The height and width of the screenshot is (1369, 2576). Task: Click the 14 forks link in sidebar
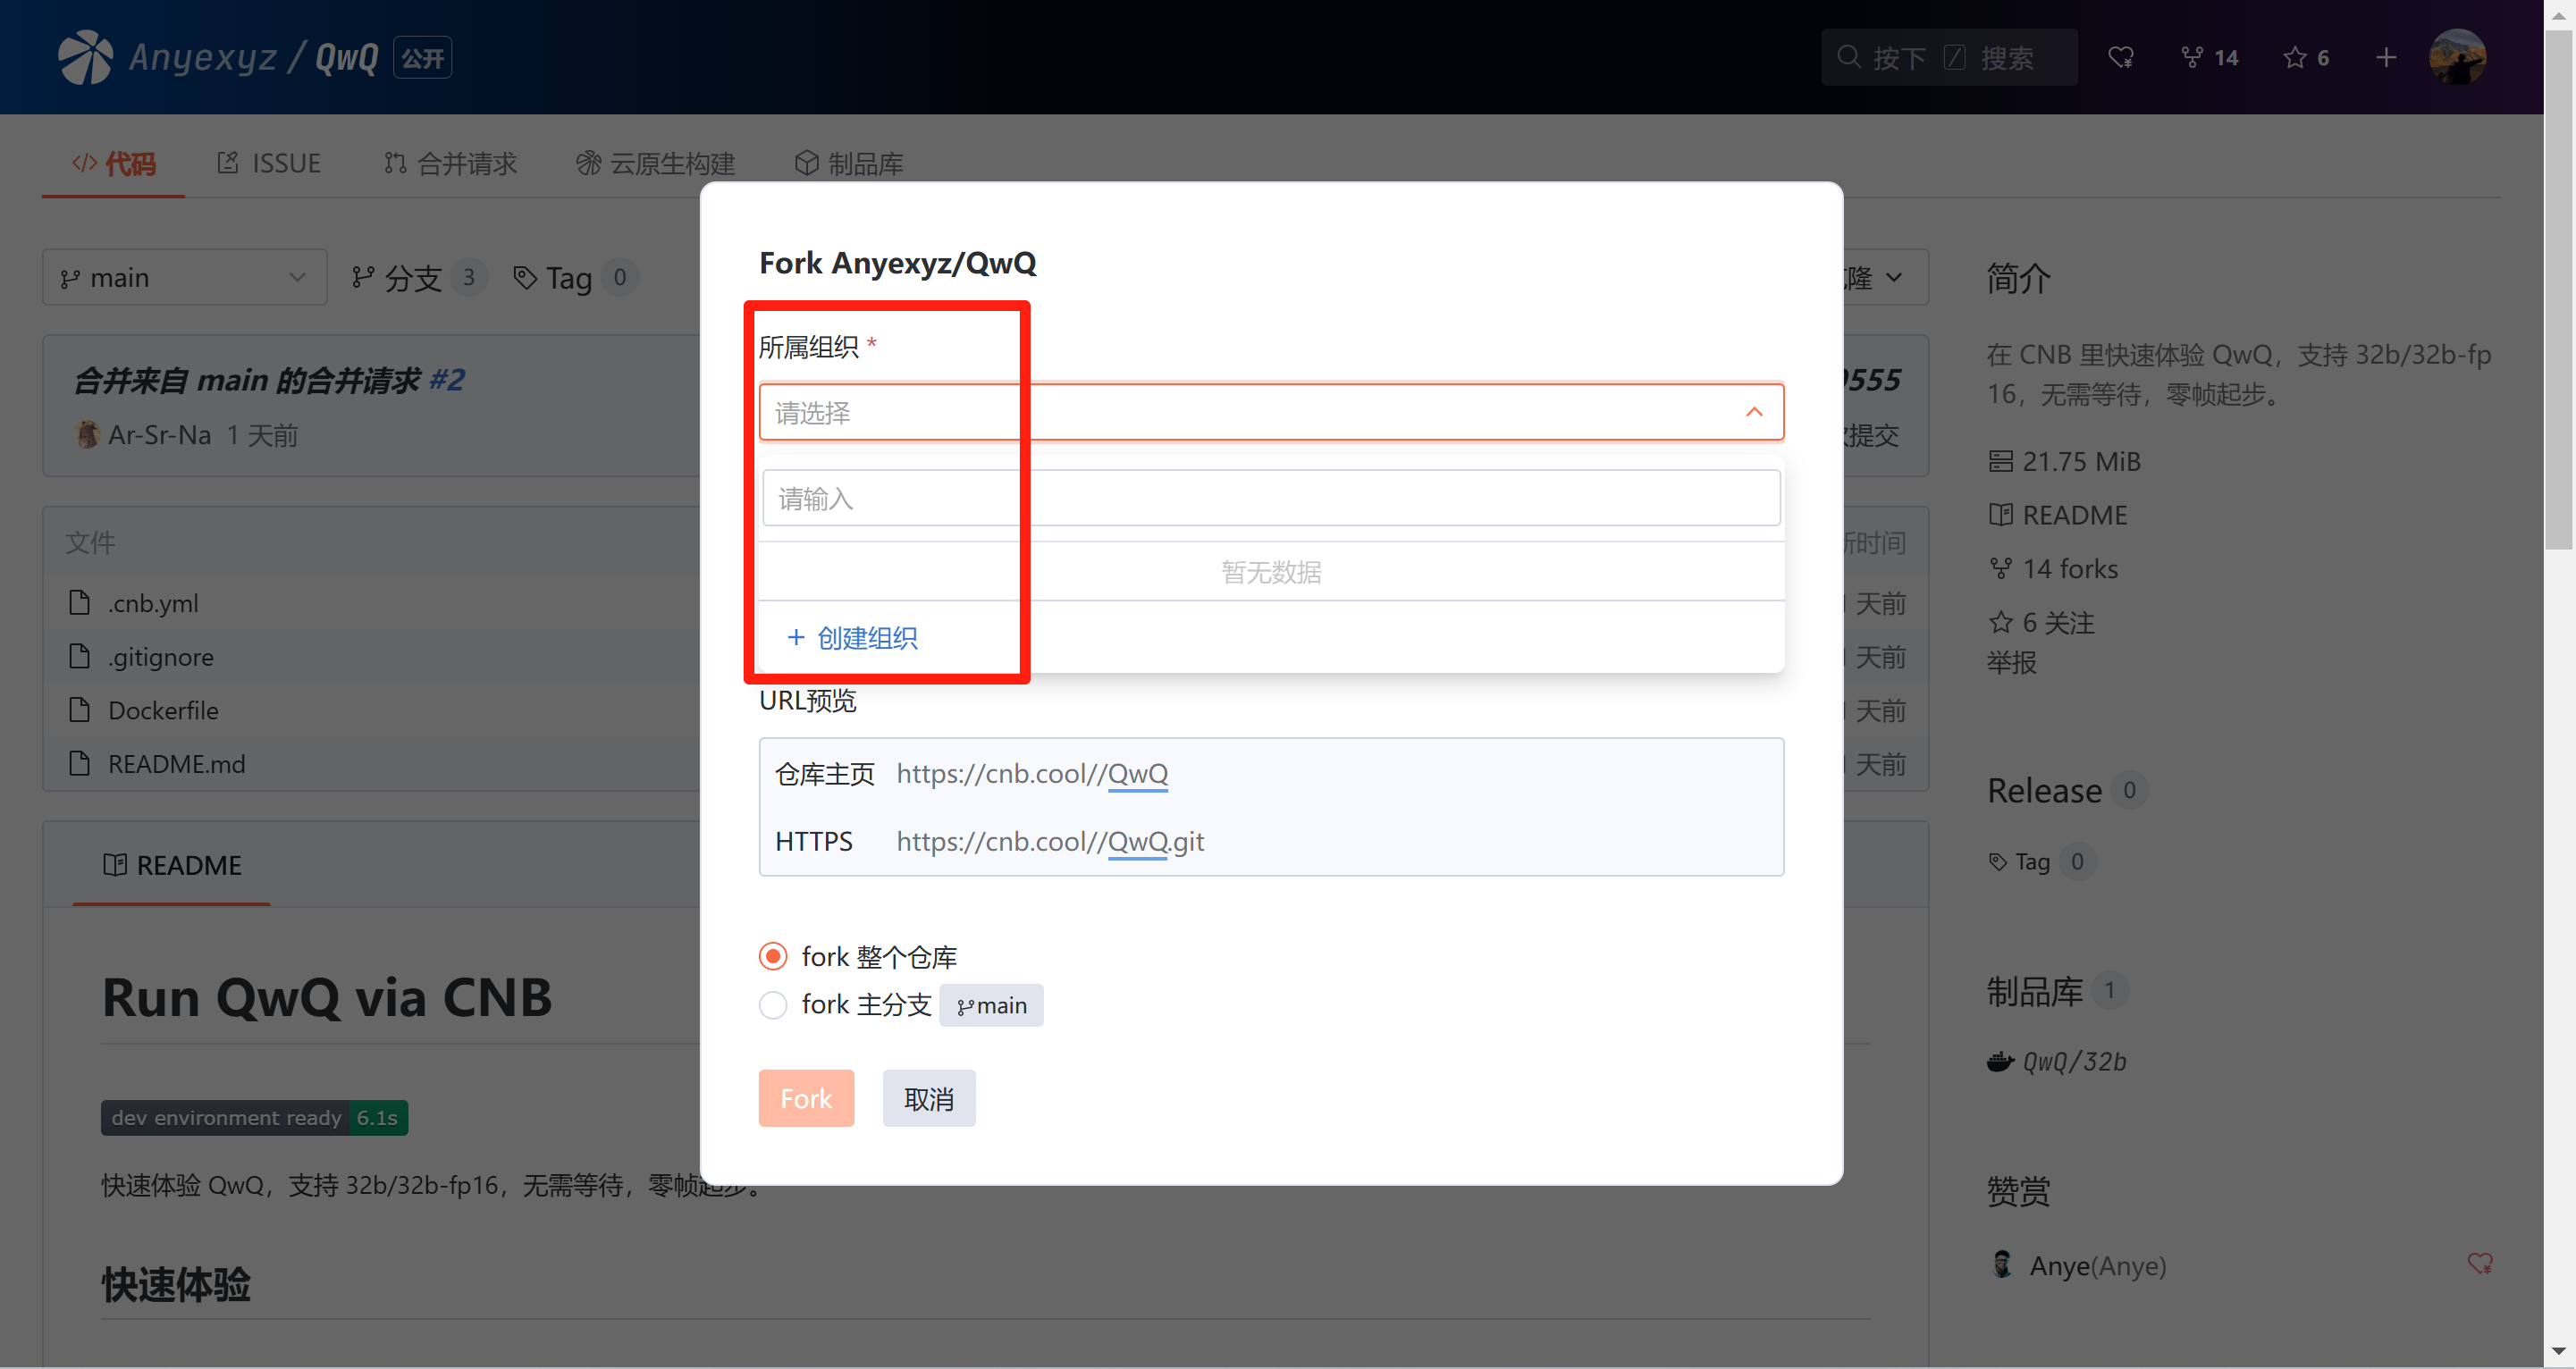coord(2053,568)
